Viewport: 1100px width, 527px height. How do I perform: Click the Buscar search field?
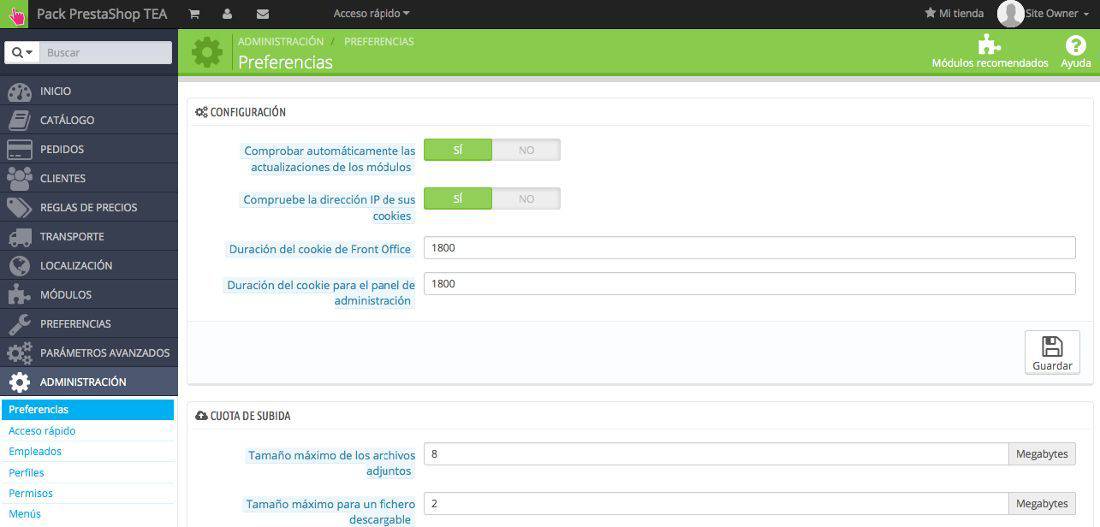[x=105, y=53]
